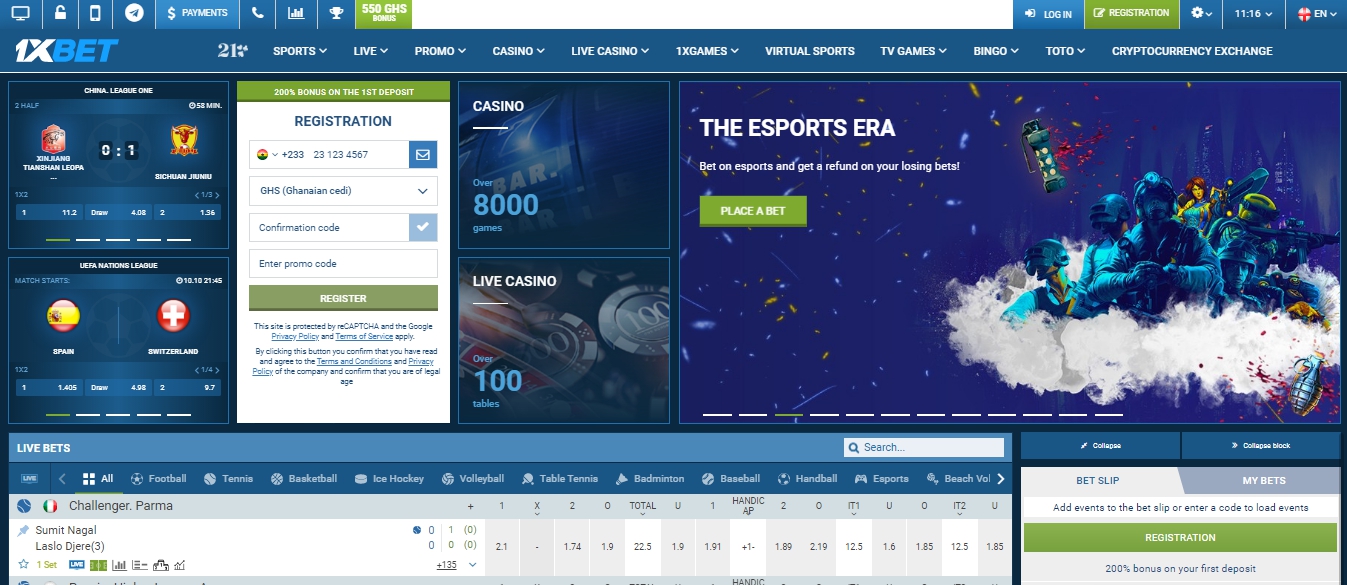Open the TV GAMES menu
The width and height of the screenshot is (1347, 585).
coord(914,51)
